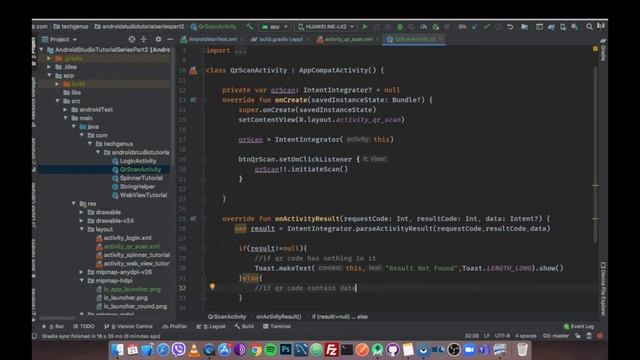The height and width of the screenshot is (360, 640).
Task: Click the yellow inspection indicator atop editor
Action: pos(595,49)
